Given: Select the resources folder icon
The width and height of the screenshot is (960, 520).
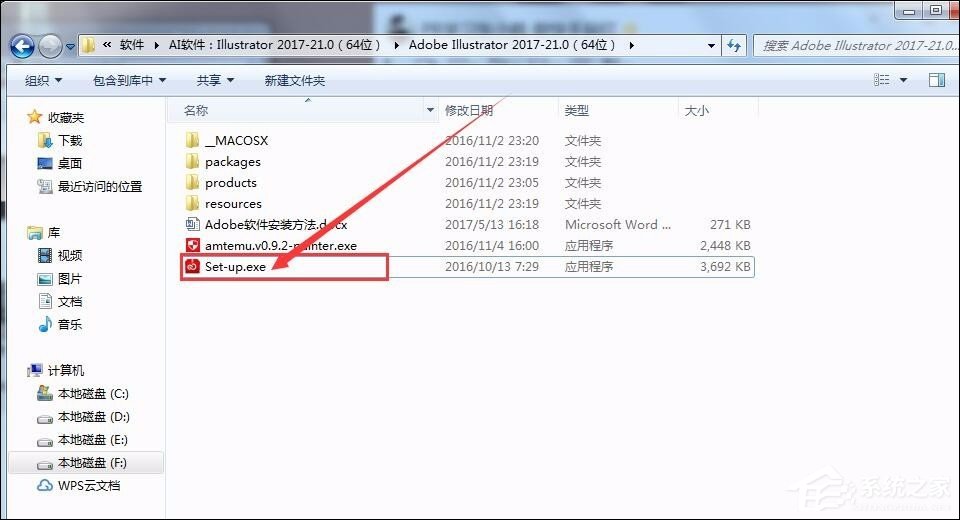Looking at the screenshot, I should coord(192,203).
